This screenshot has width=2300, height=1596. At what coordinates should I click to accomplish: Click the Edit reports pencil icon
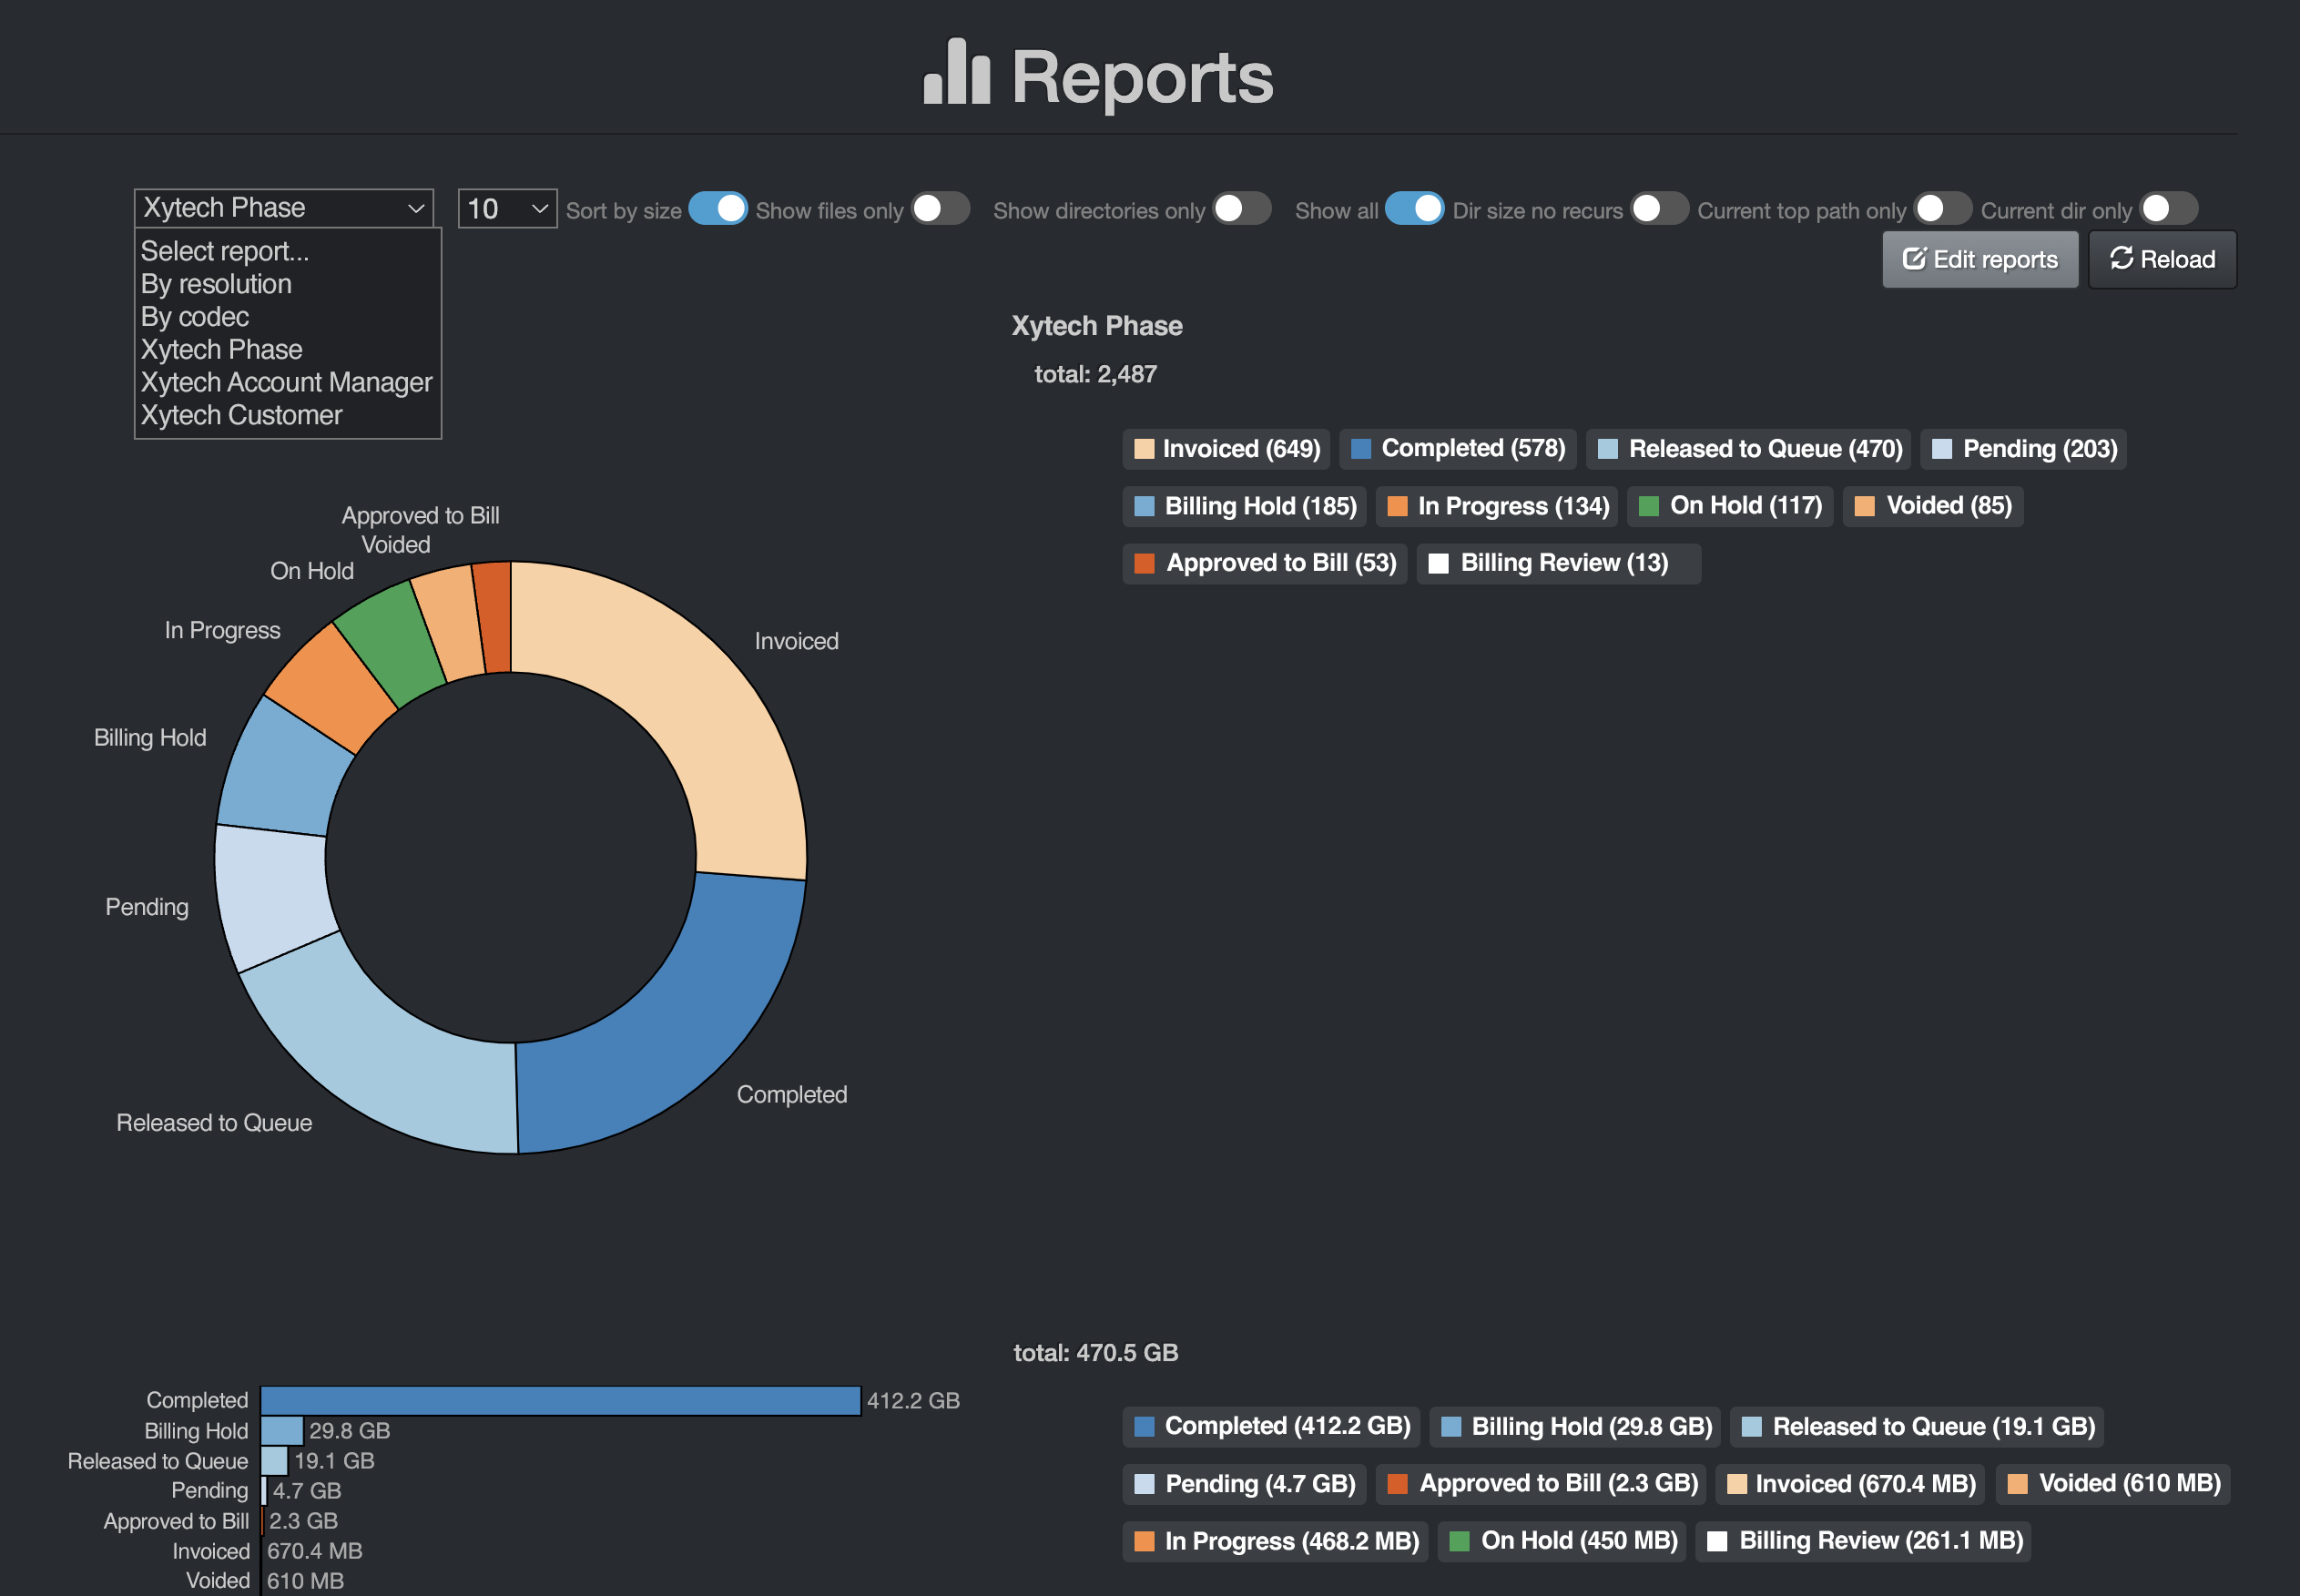click(1913, 259)
